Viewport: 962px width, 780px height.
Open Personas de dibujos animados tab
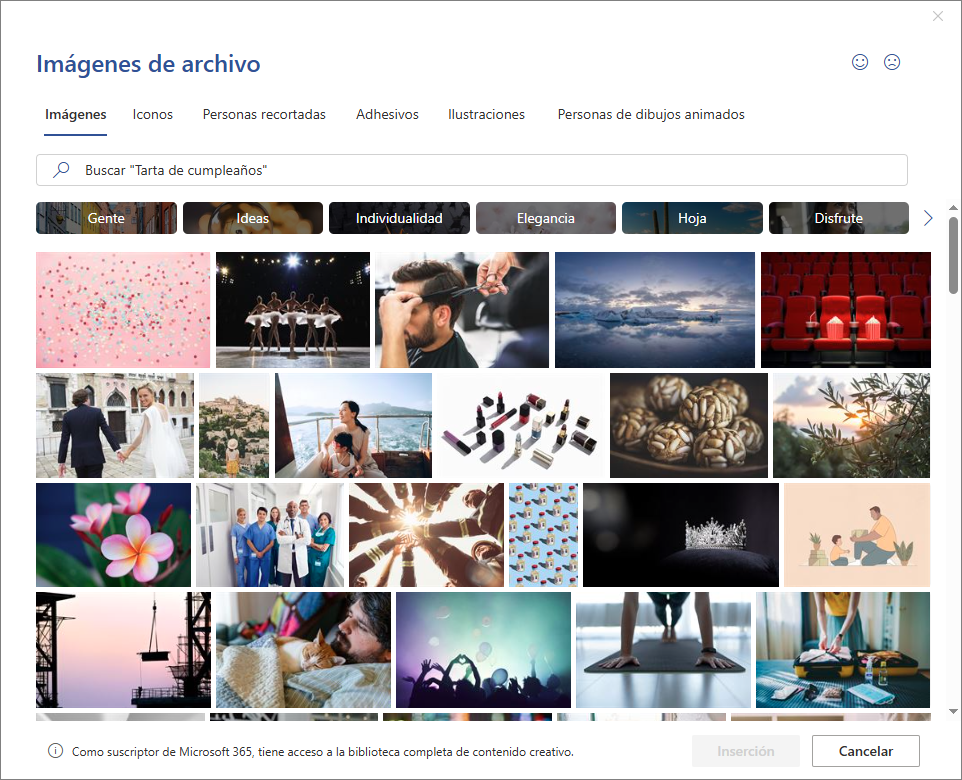(x=651, y=115)
